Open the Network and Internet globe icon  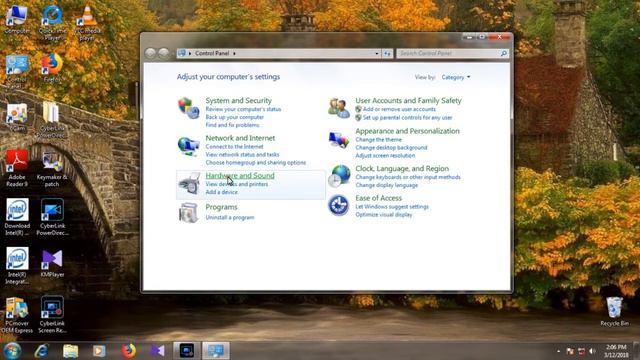point(188,146)
